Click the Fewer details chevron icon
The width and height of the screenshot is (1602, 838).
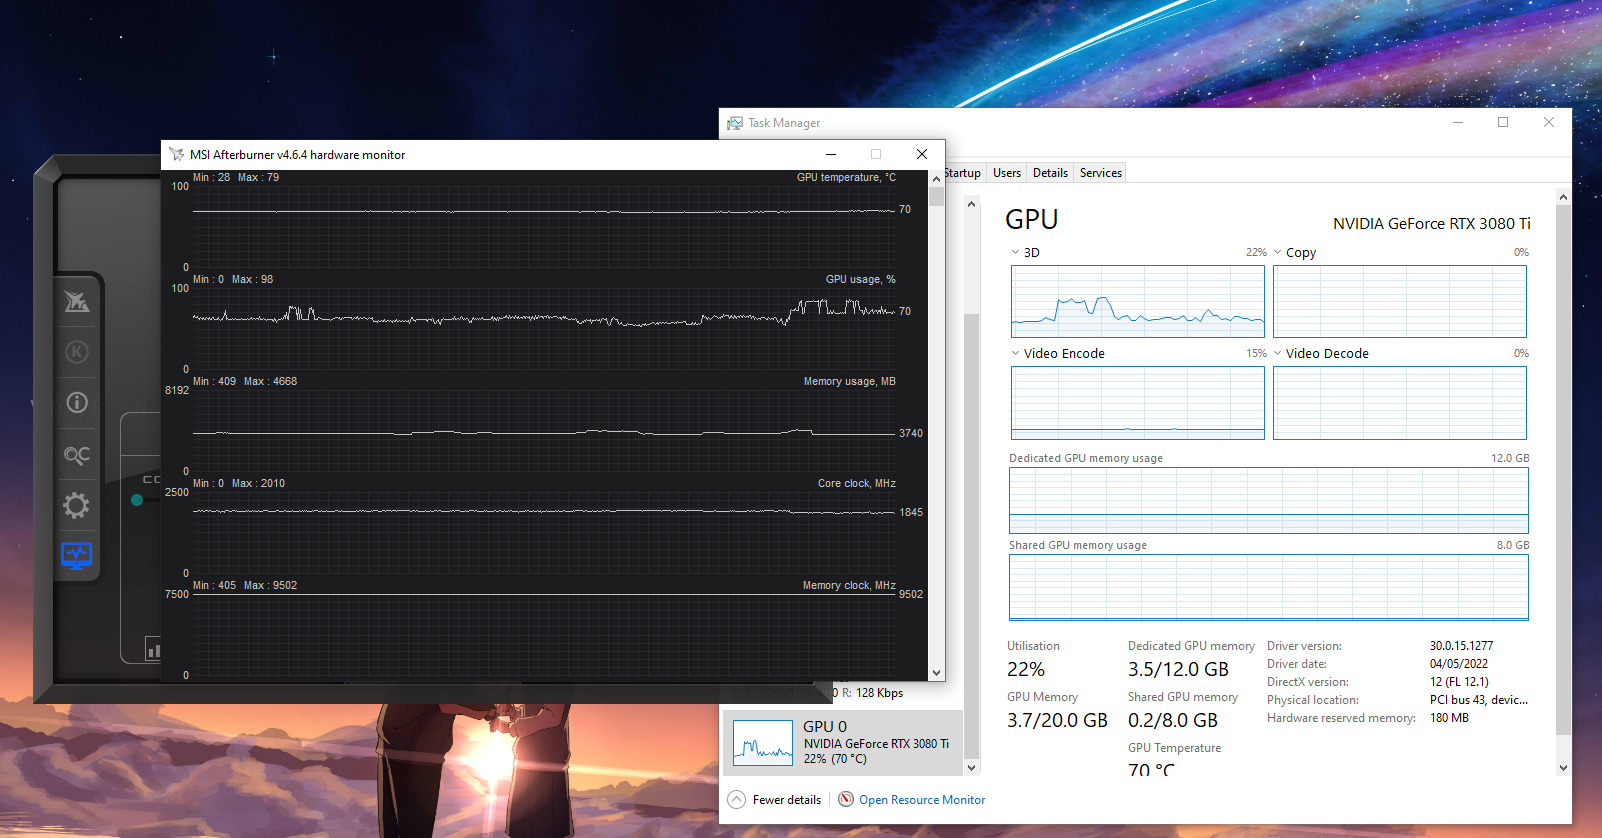(737, 799)
